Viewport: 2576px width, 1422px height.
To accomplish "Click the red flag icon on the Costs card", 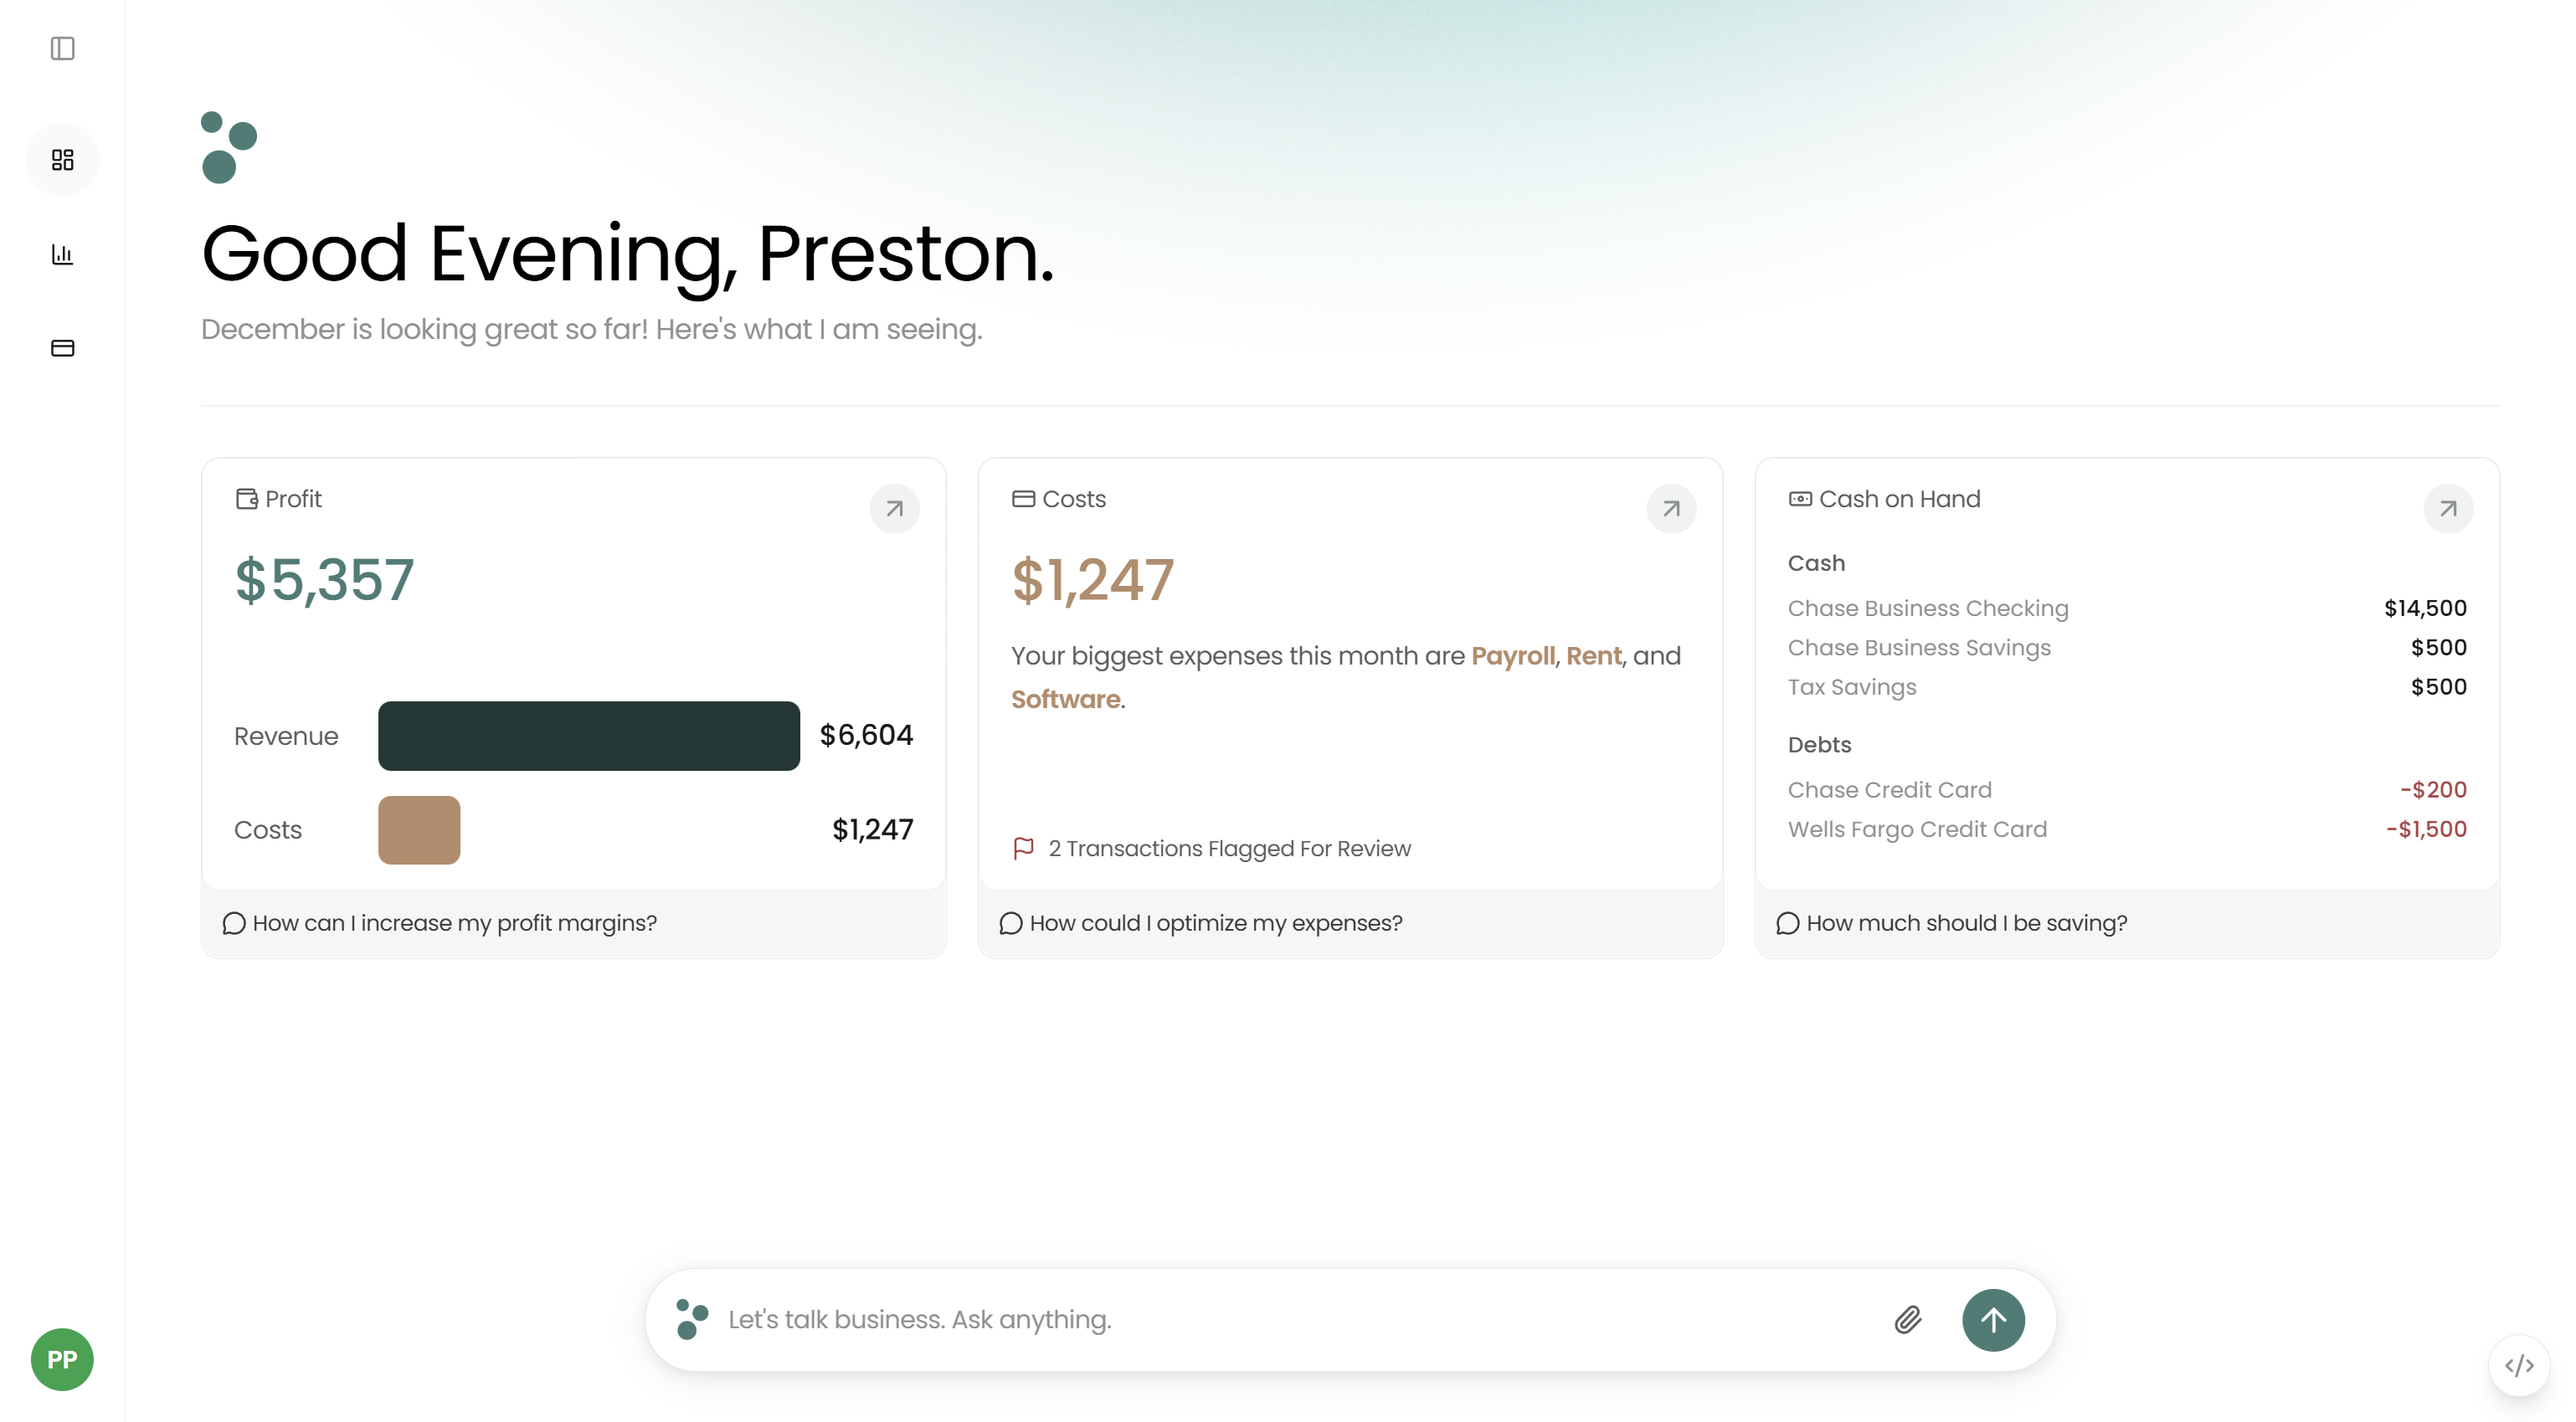I will tap(1022, 848).
